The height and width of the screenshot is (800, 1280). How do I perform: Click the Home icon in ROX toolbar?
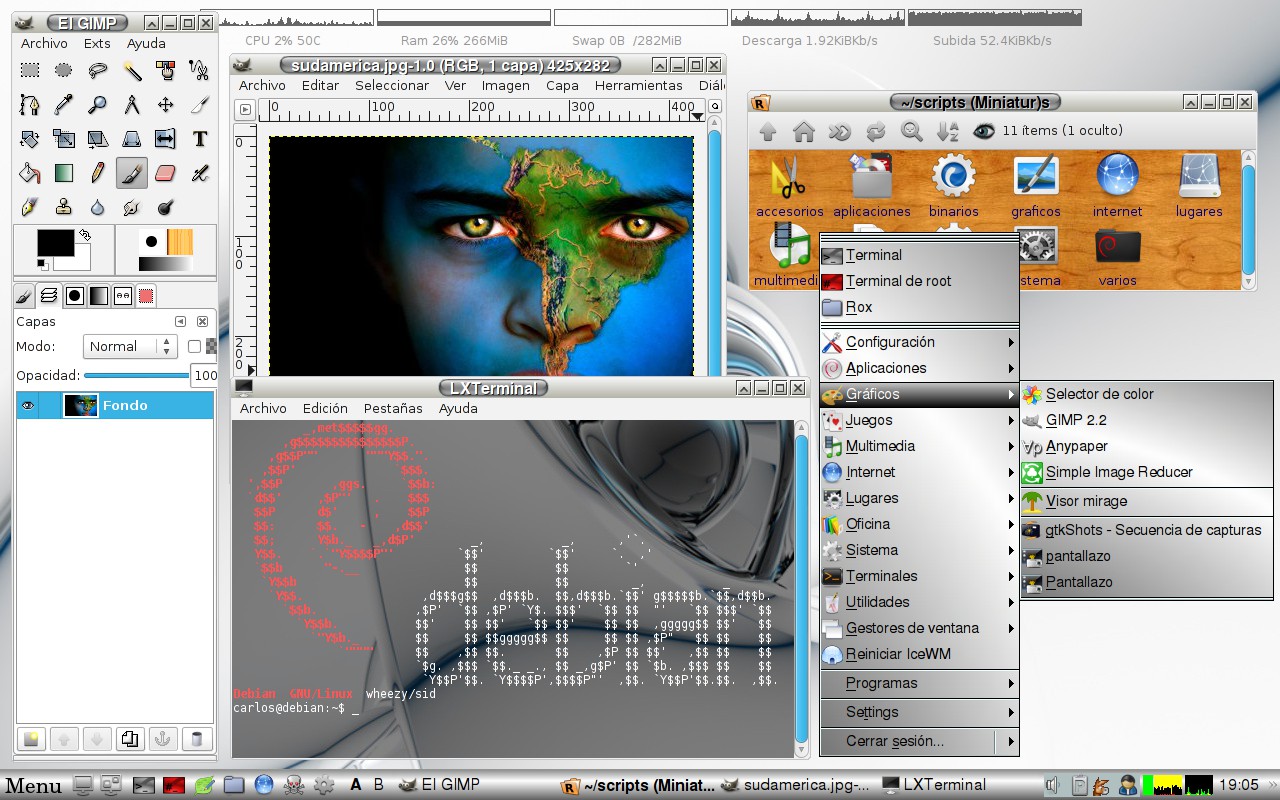[x=803, y=131]
